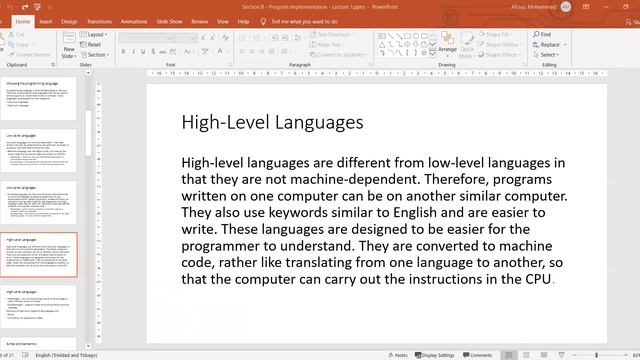Image resolution: width=640 pixels, height=360 pixels.
Task: Expand the shapes gallery More arrow
Action: pyautogui.click(x=433, y=53)
